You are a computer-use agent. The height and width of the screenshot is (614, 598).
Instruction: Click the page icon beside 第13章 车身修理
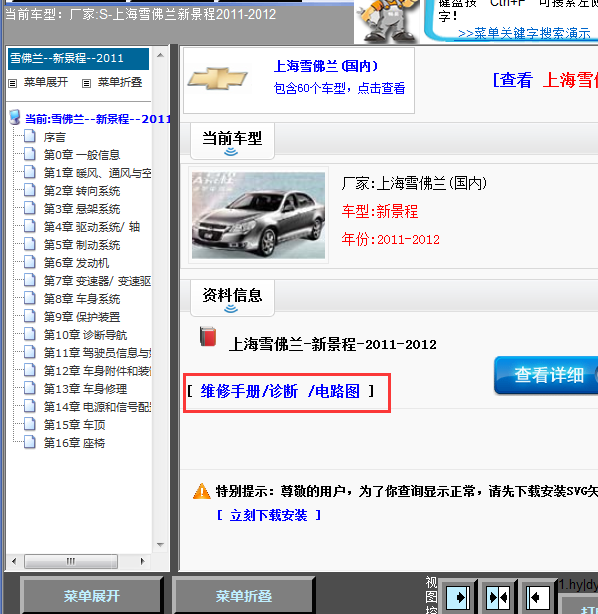click(x=29, y=388)
